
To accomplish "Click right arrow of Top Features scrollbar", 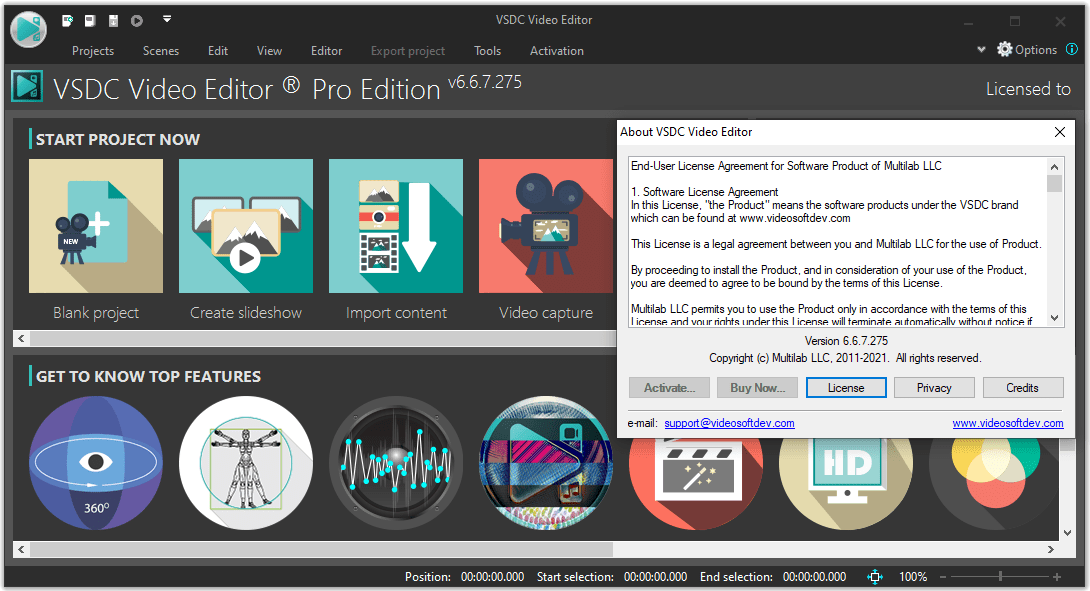I will point(1050,549).
